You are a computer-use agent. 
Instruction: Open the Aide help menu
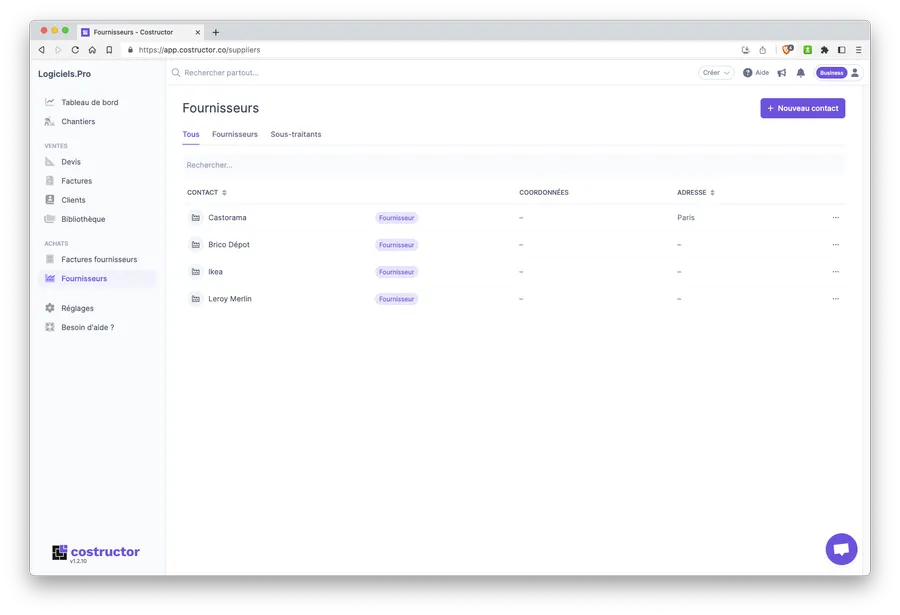point(756,73)
